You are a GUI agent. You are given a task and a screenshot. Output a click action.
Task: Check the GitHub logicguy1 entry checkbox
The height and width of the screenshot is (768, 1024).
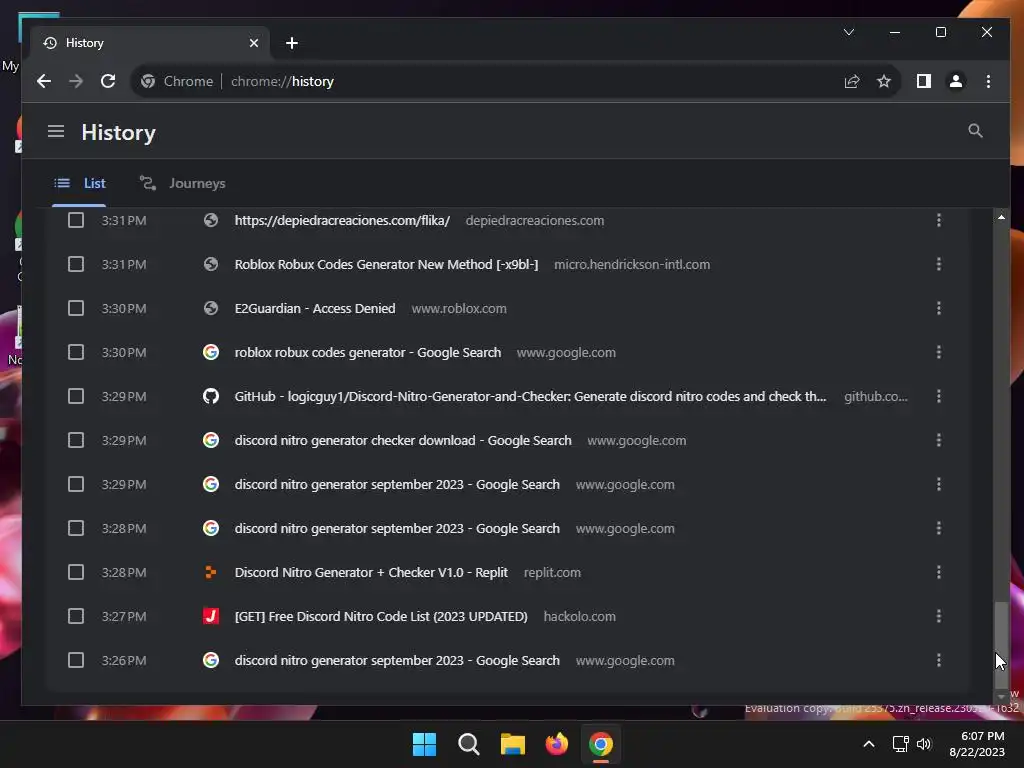point(76,396)
